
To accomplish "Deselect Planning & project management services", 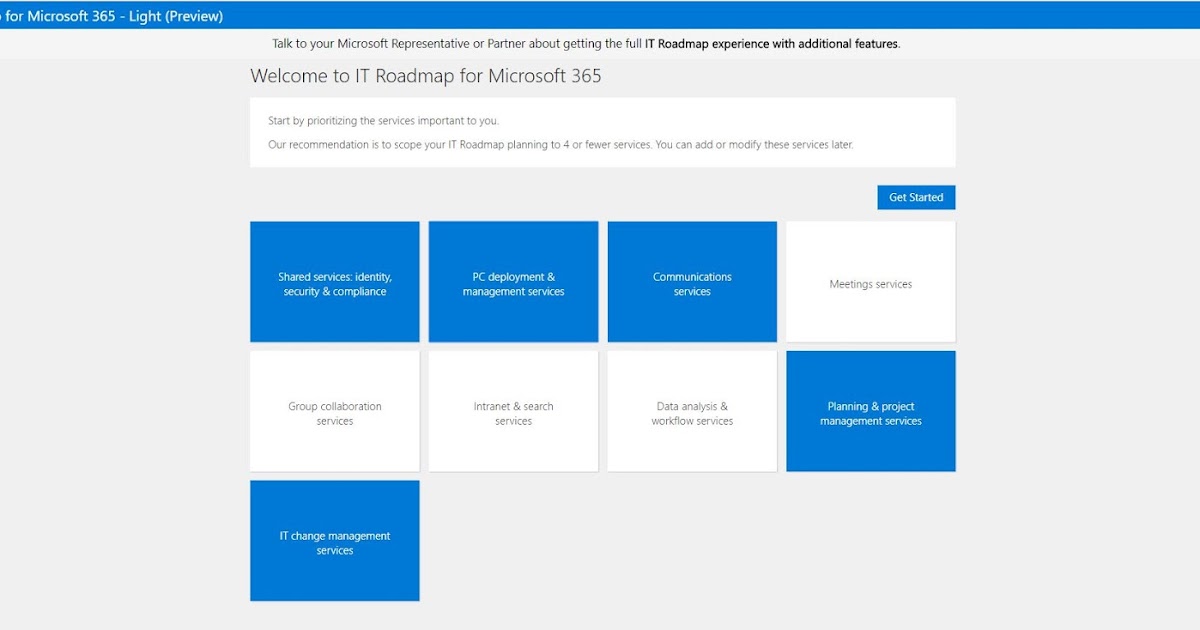I will [x=870, y=410].
